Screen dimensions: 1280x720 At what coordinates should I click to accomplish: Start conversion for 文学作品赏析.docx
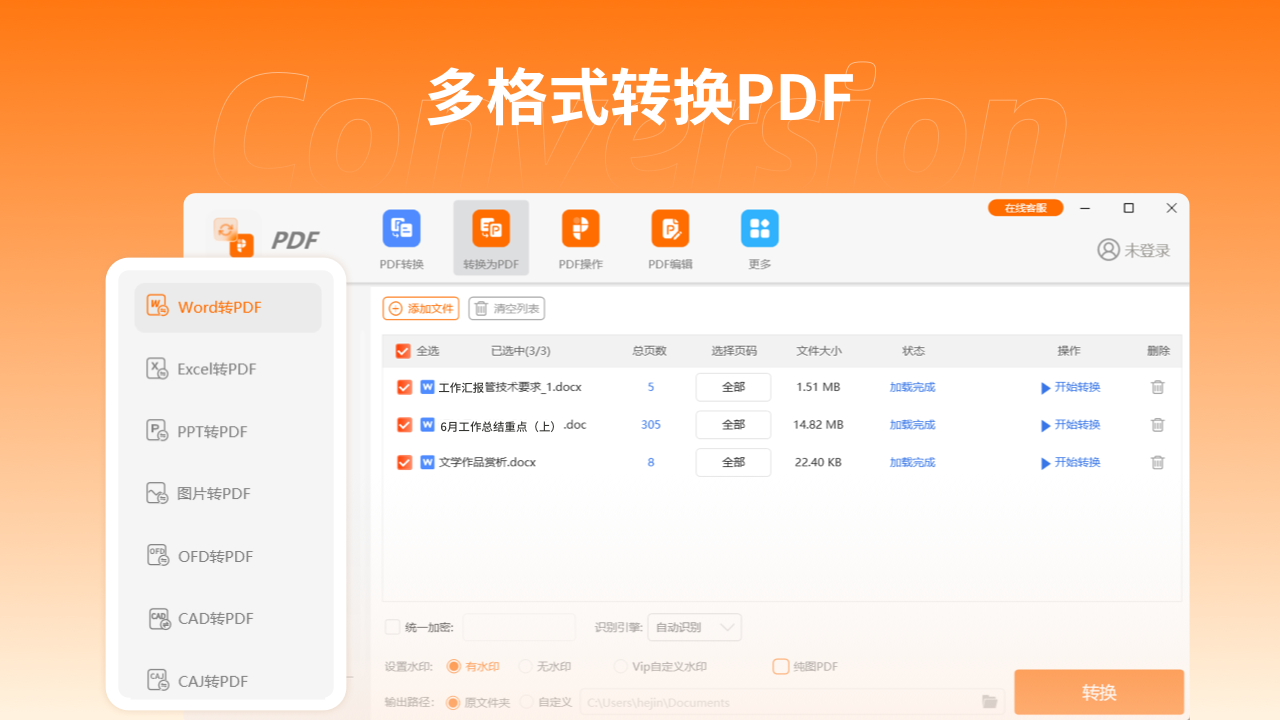pos(1070,462)
